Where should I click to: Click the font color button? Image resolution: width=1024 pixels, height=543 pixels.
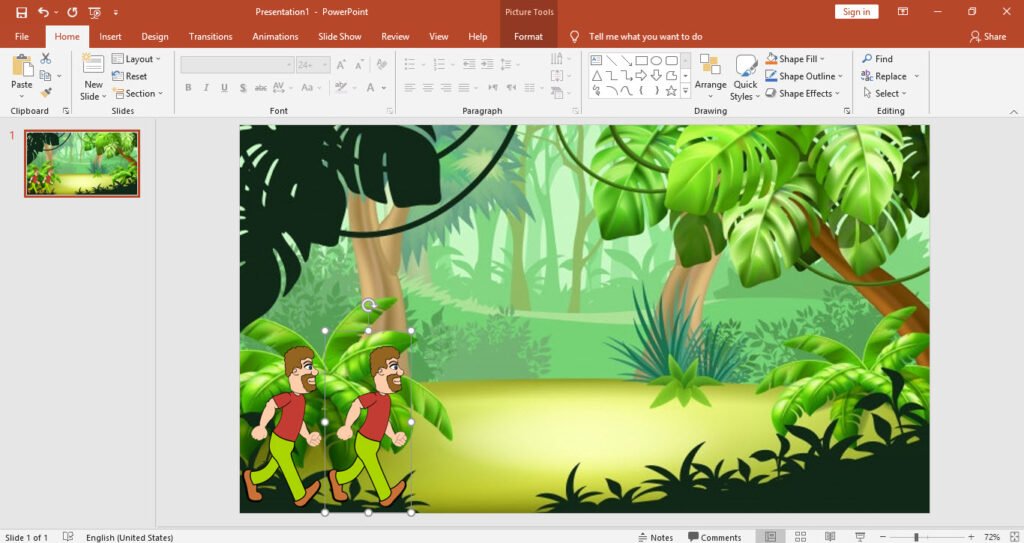click(x=370, y=88)
